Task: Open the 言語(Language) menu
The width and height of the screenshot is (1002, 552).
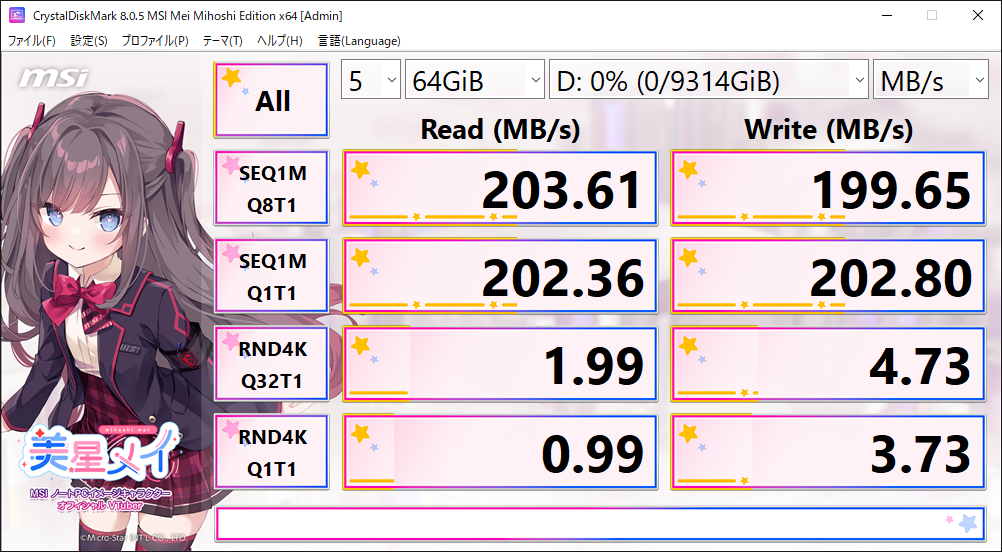Action: (x=358, y=41)
